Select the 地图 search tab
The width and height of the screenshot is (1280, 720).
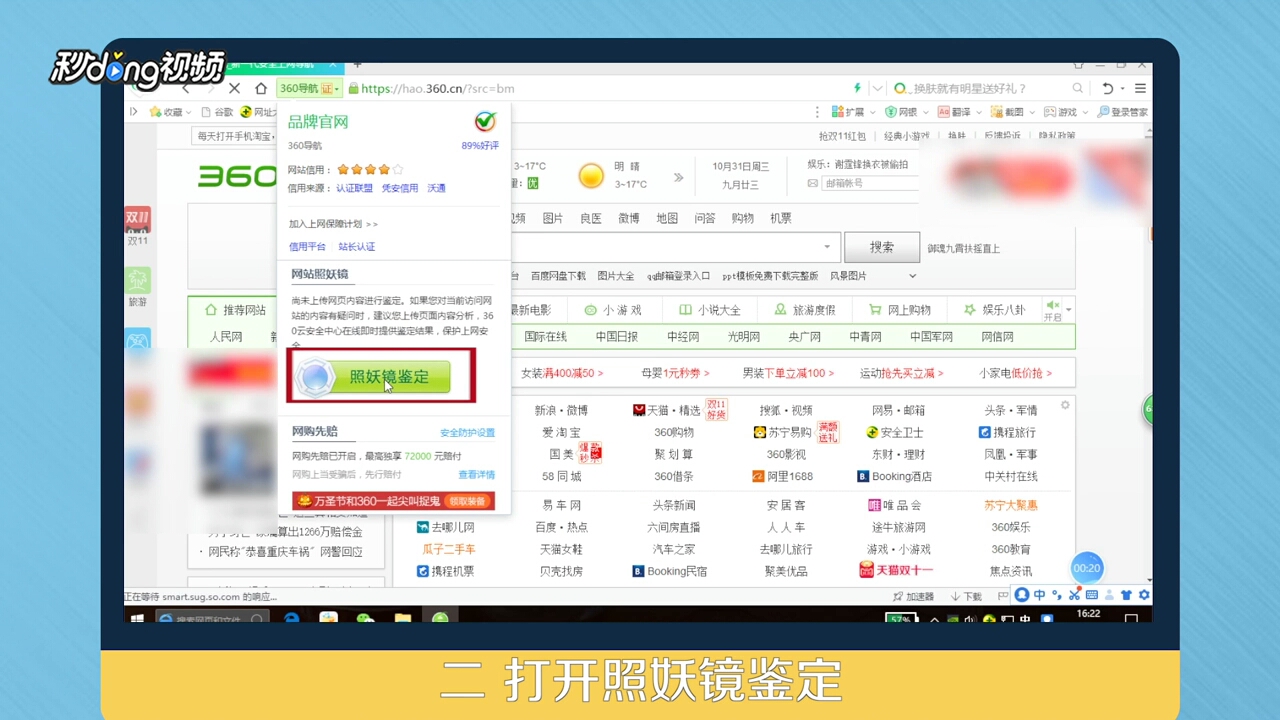(667, 218)
